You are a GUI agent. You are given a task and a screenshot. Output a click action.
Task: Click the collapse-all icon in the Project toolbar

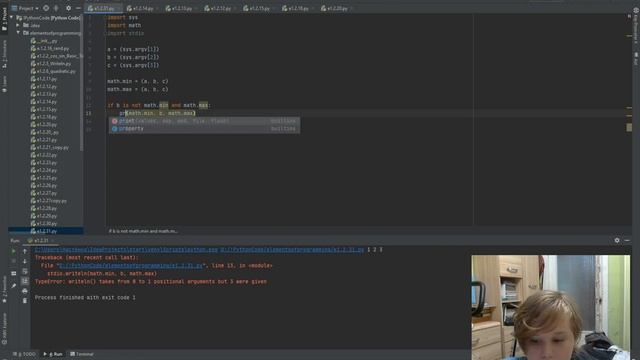56,8
